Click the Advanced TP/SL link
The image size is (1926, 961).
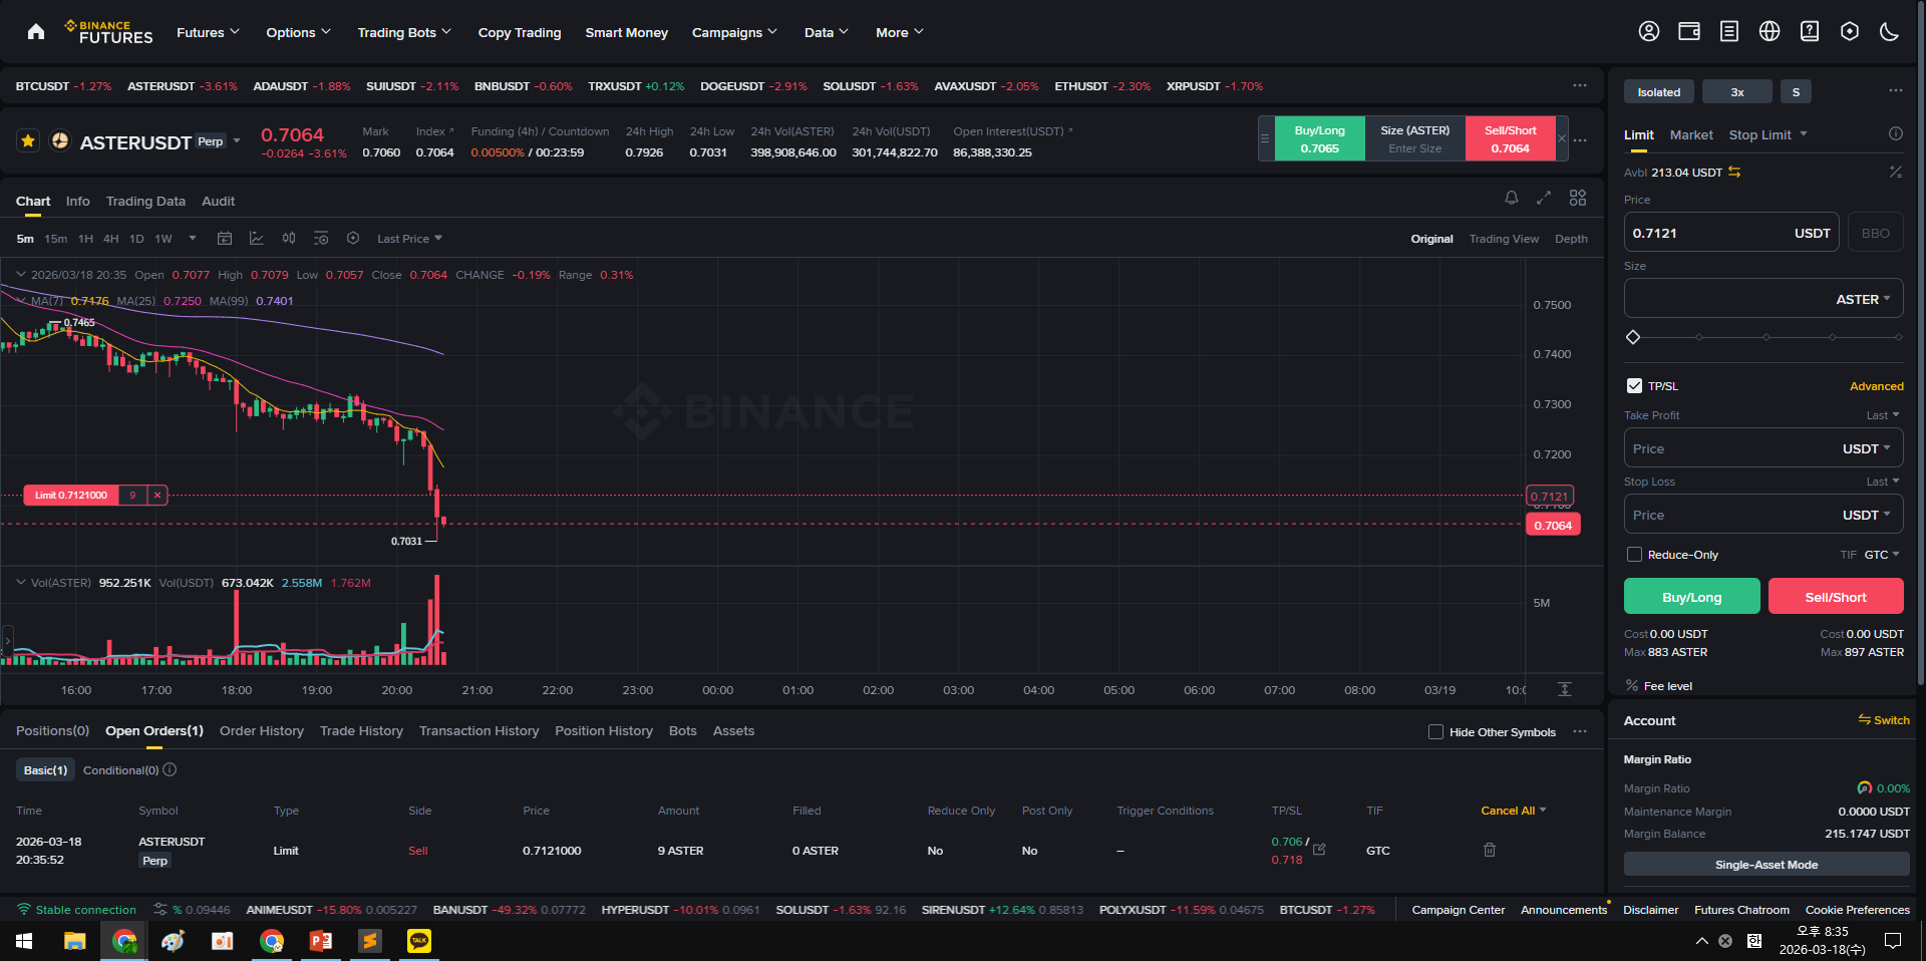[x=1876, y=386]
